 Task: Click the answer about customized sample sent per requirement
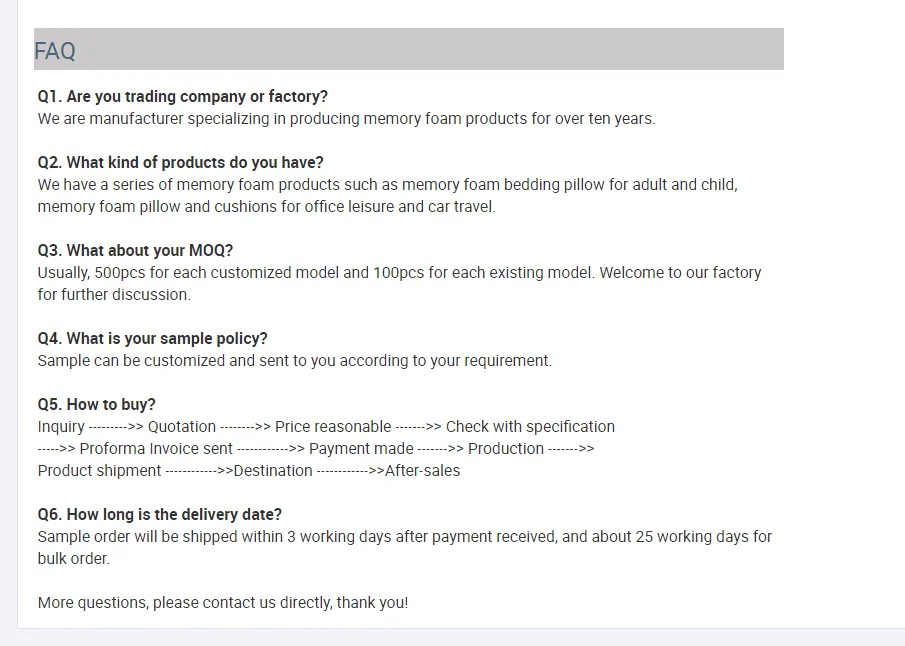tap(294, 361)
